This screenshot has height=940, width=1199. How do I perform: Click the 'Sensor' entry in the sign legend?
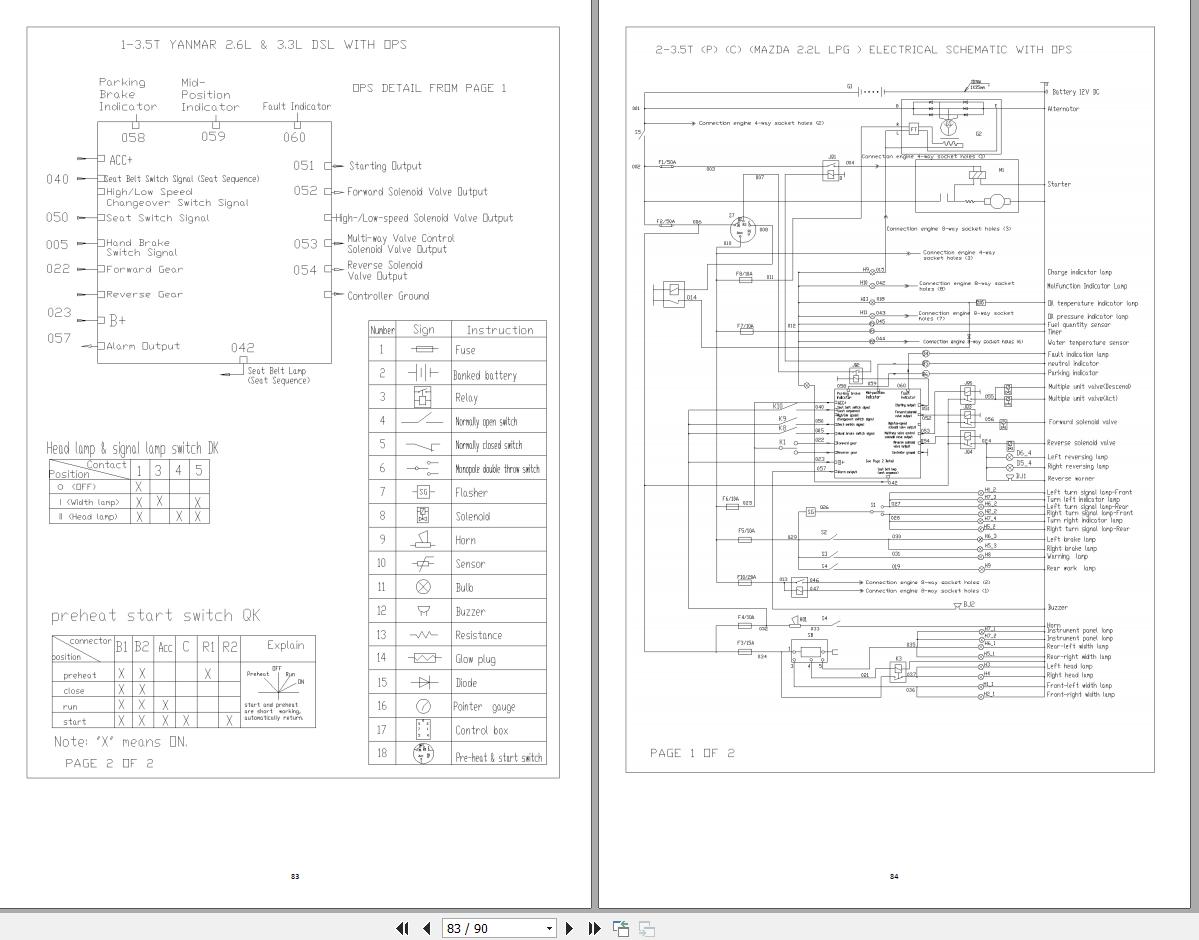pyautogui.click(x=470, y=564)
